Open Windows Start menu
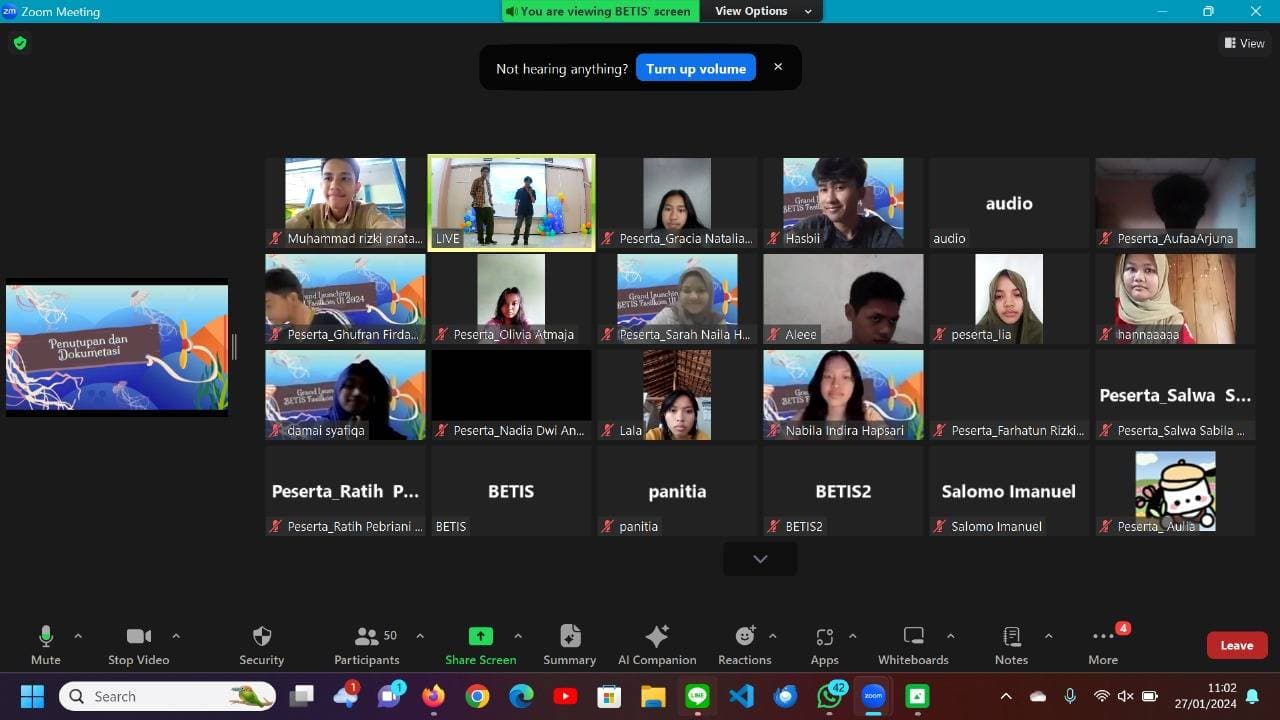 pos(32,696)
